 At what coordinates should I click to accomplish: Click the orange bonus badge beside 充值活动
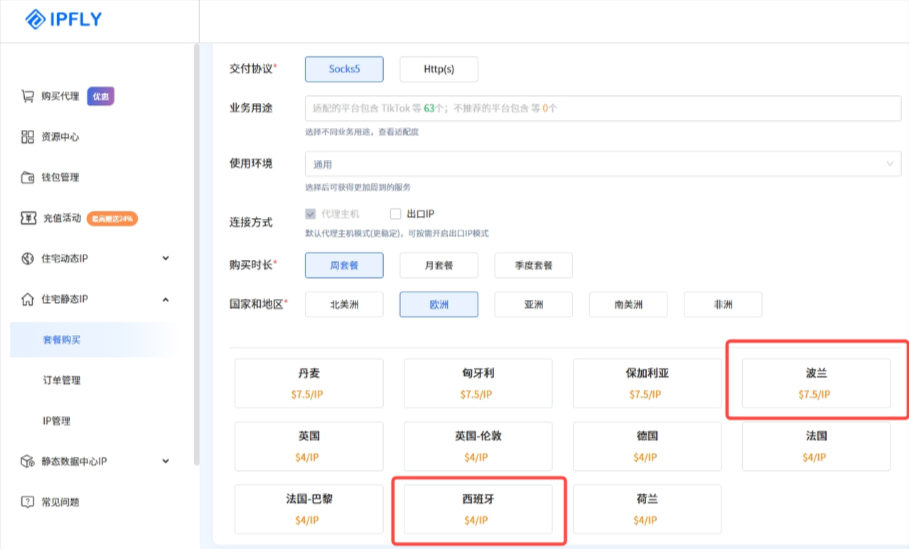[x=112, y=219]
